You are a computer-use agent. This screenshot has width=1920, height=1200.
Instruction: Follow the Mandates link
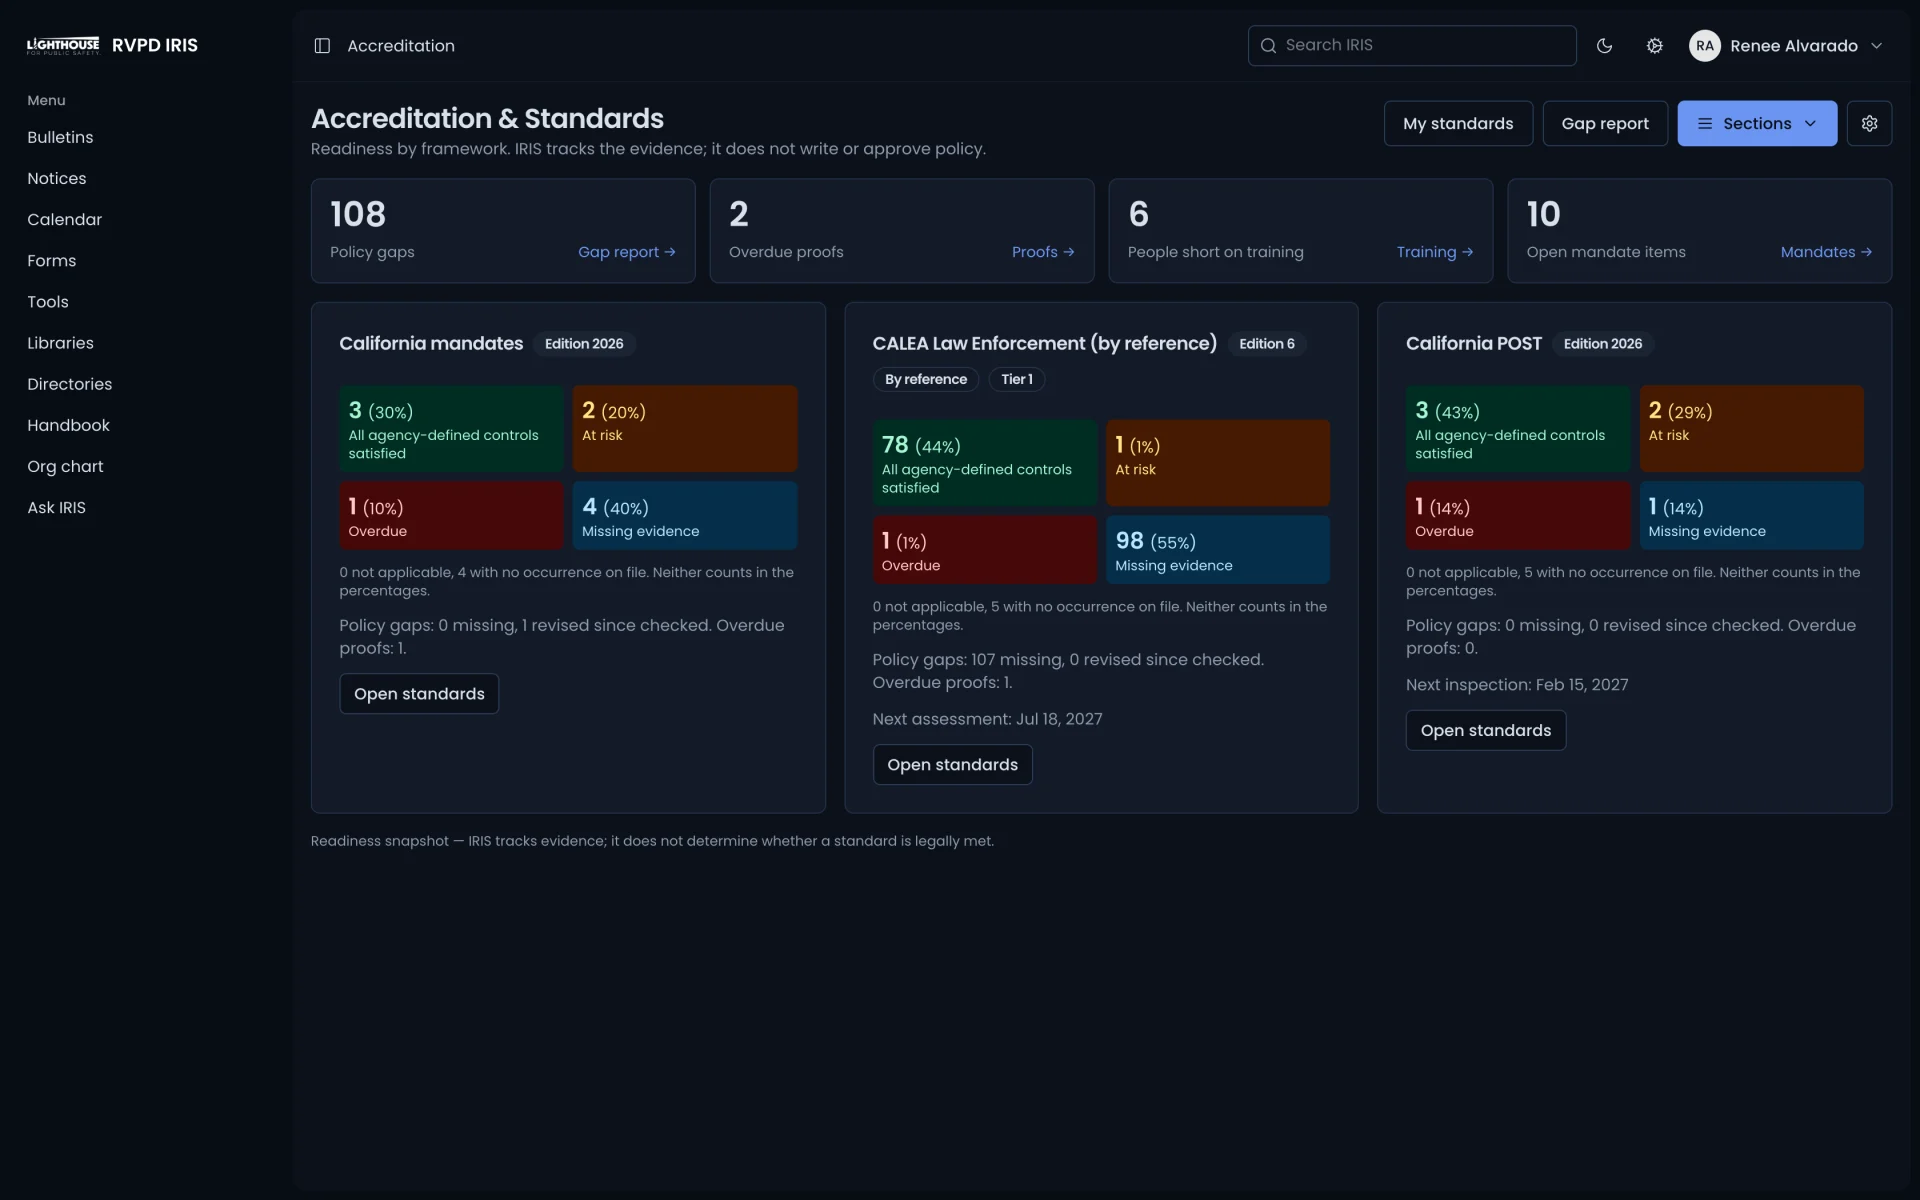point(1826,252)
